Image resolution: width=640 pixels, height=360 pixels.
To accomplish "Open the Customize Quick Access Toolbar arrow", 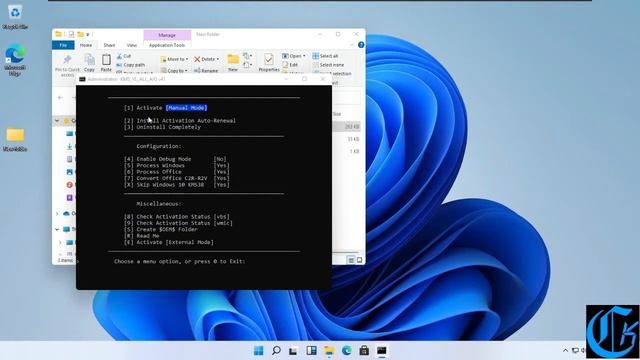I will [x=88, y=35].
